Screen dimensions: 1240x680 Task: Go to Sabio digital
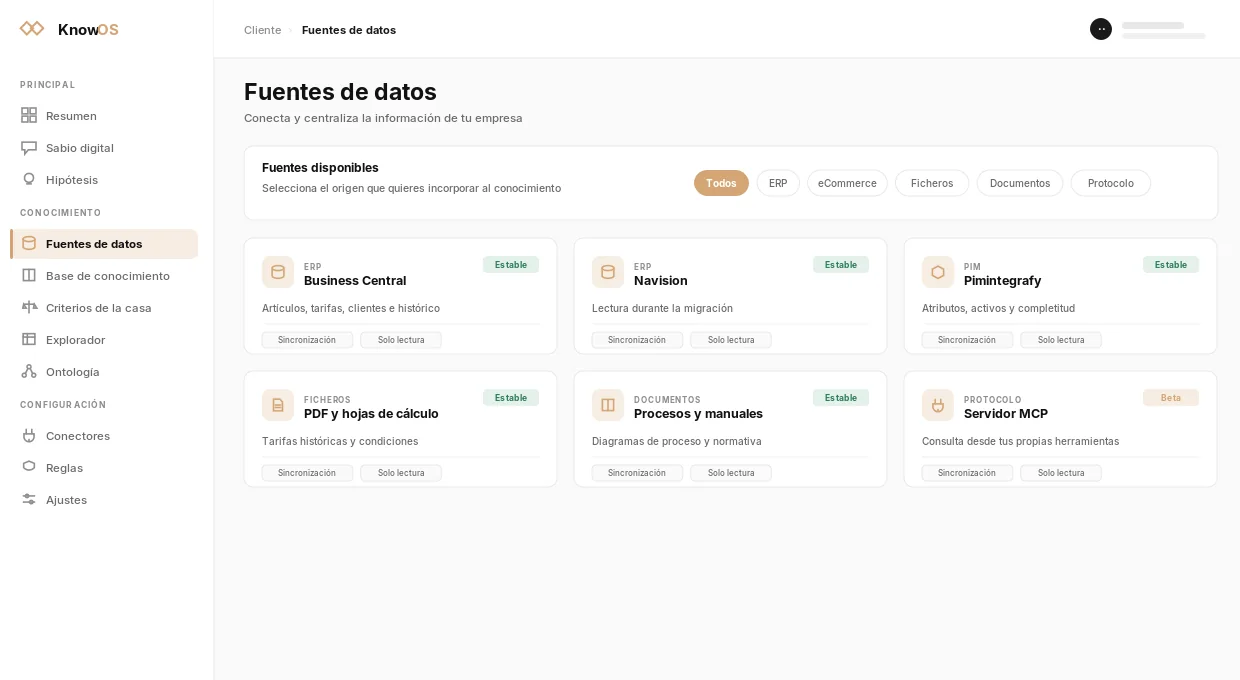click(x=104, y=147)
